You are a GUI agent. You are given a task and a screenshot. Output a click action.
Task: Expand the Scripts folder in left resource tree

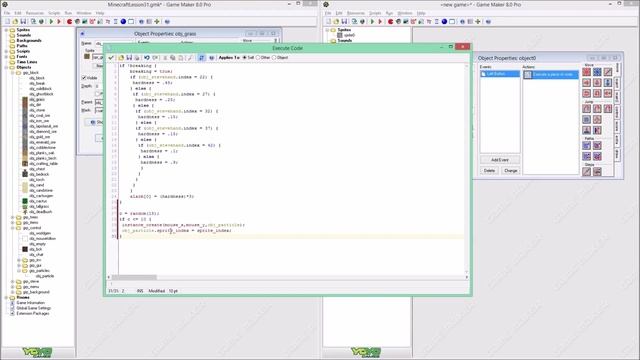coord(7,51)
